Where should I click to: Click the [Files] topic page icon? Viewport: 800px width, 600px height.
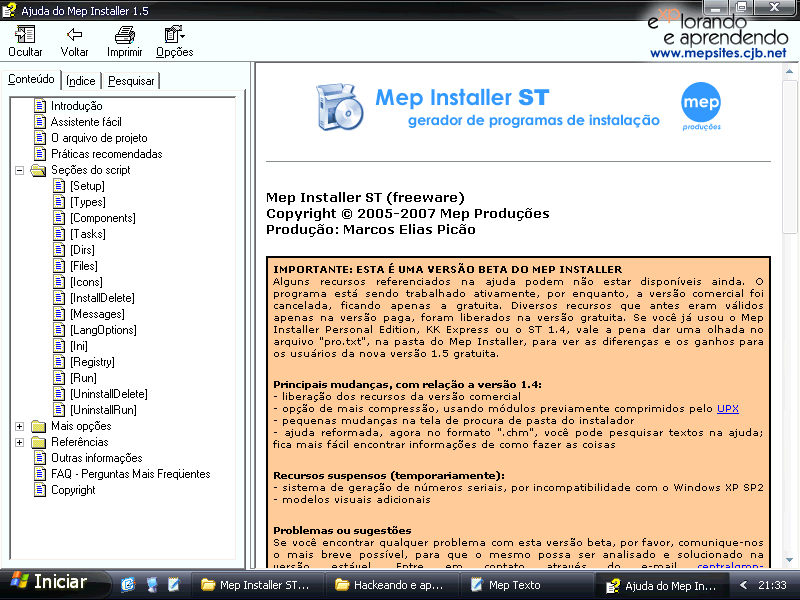coord(60,266)
